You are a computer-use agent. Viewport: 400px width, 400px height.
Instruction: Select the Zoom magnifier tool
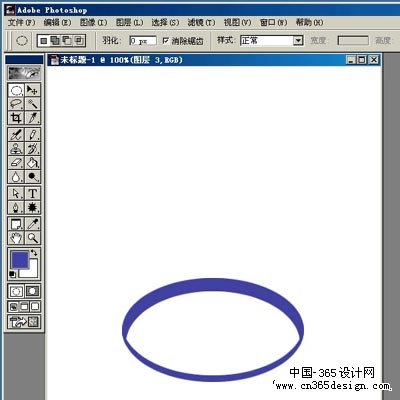[x=33, y=238]
